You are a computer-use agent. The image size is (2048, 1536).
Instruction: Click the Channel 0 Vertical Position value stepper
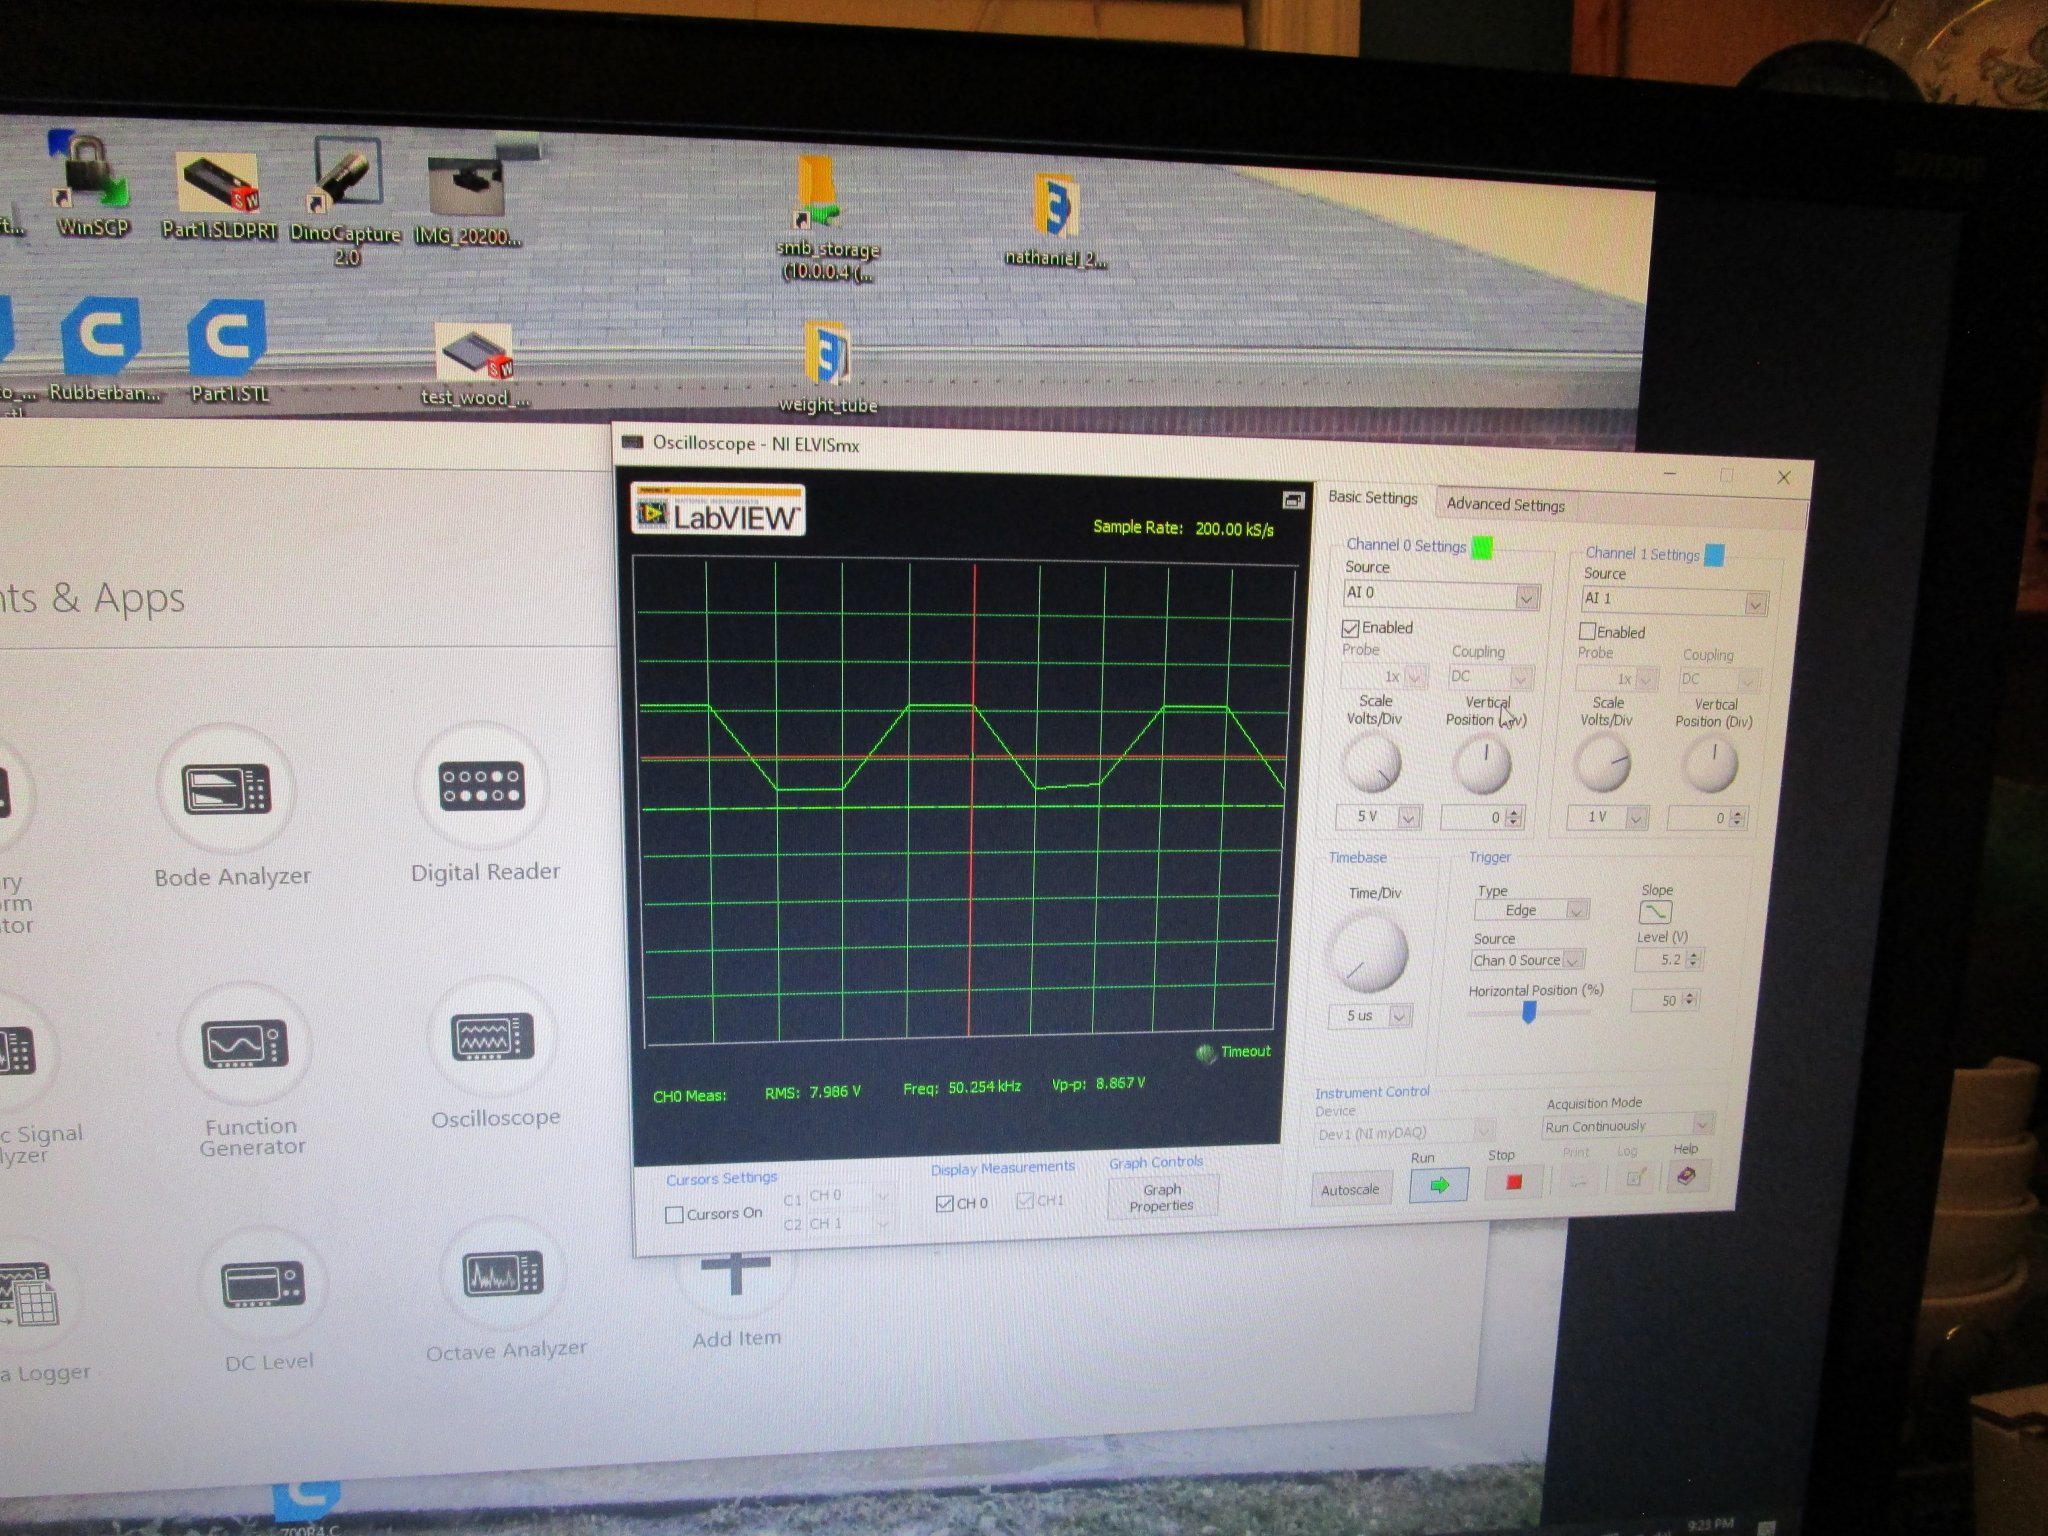[x=1513, y=818]
